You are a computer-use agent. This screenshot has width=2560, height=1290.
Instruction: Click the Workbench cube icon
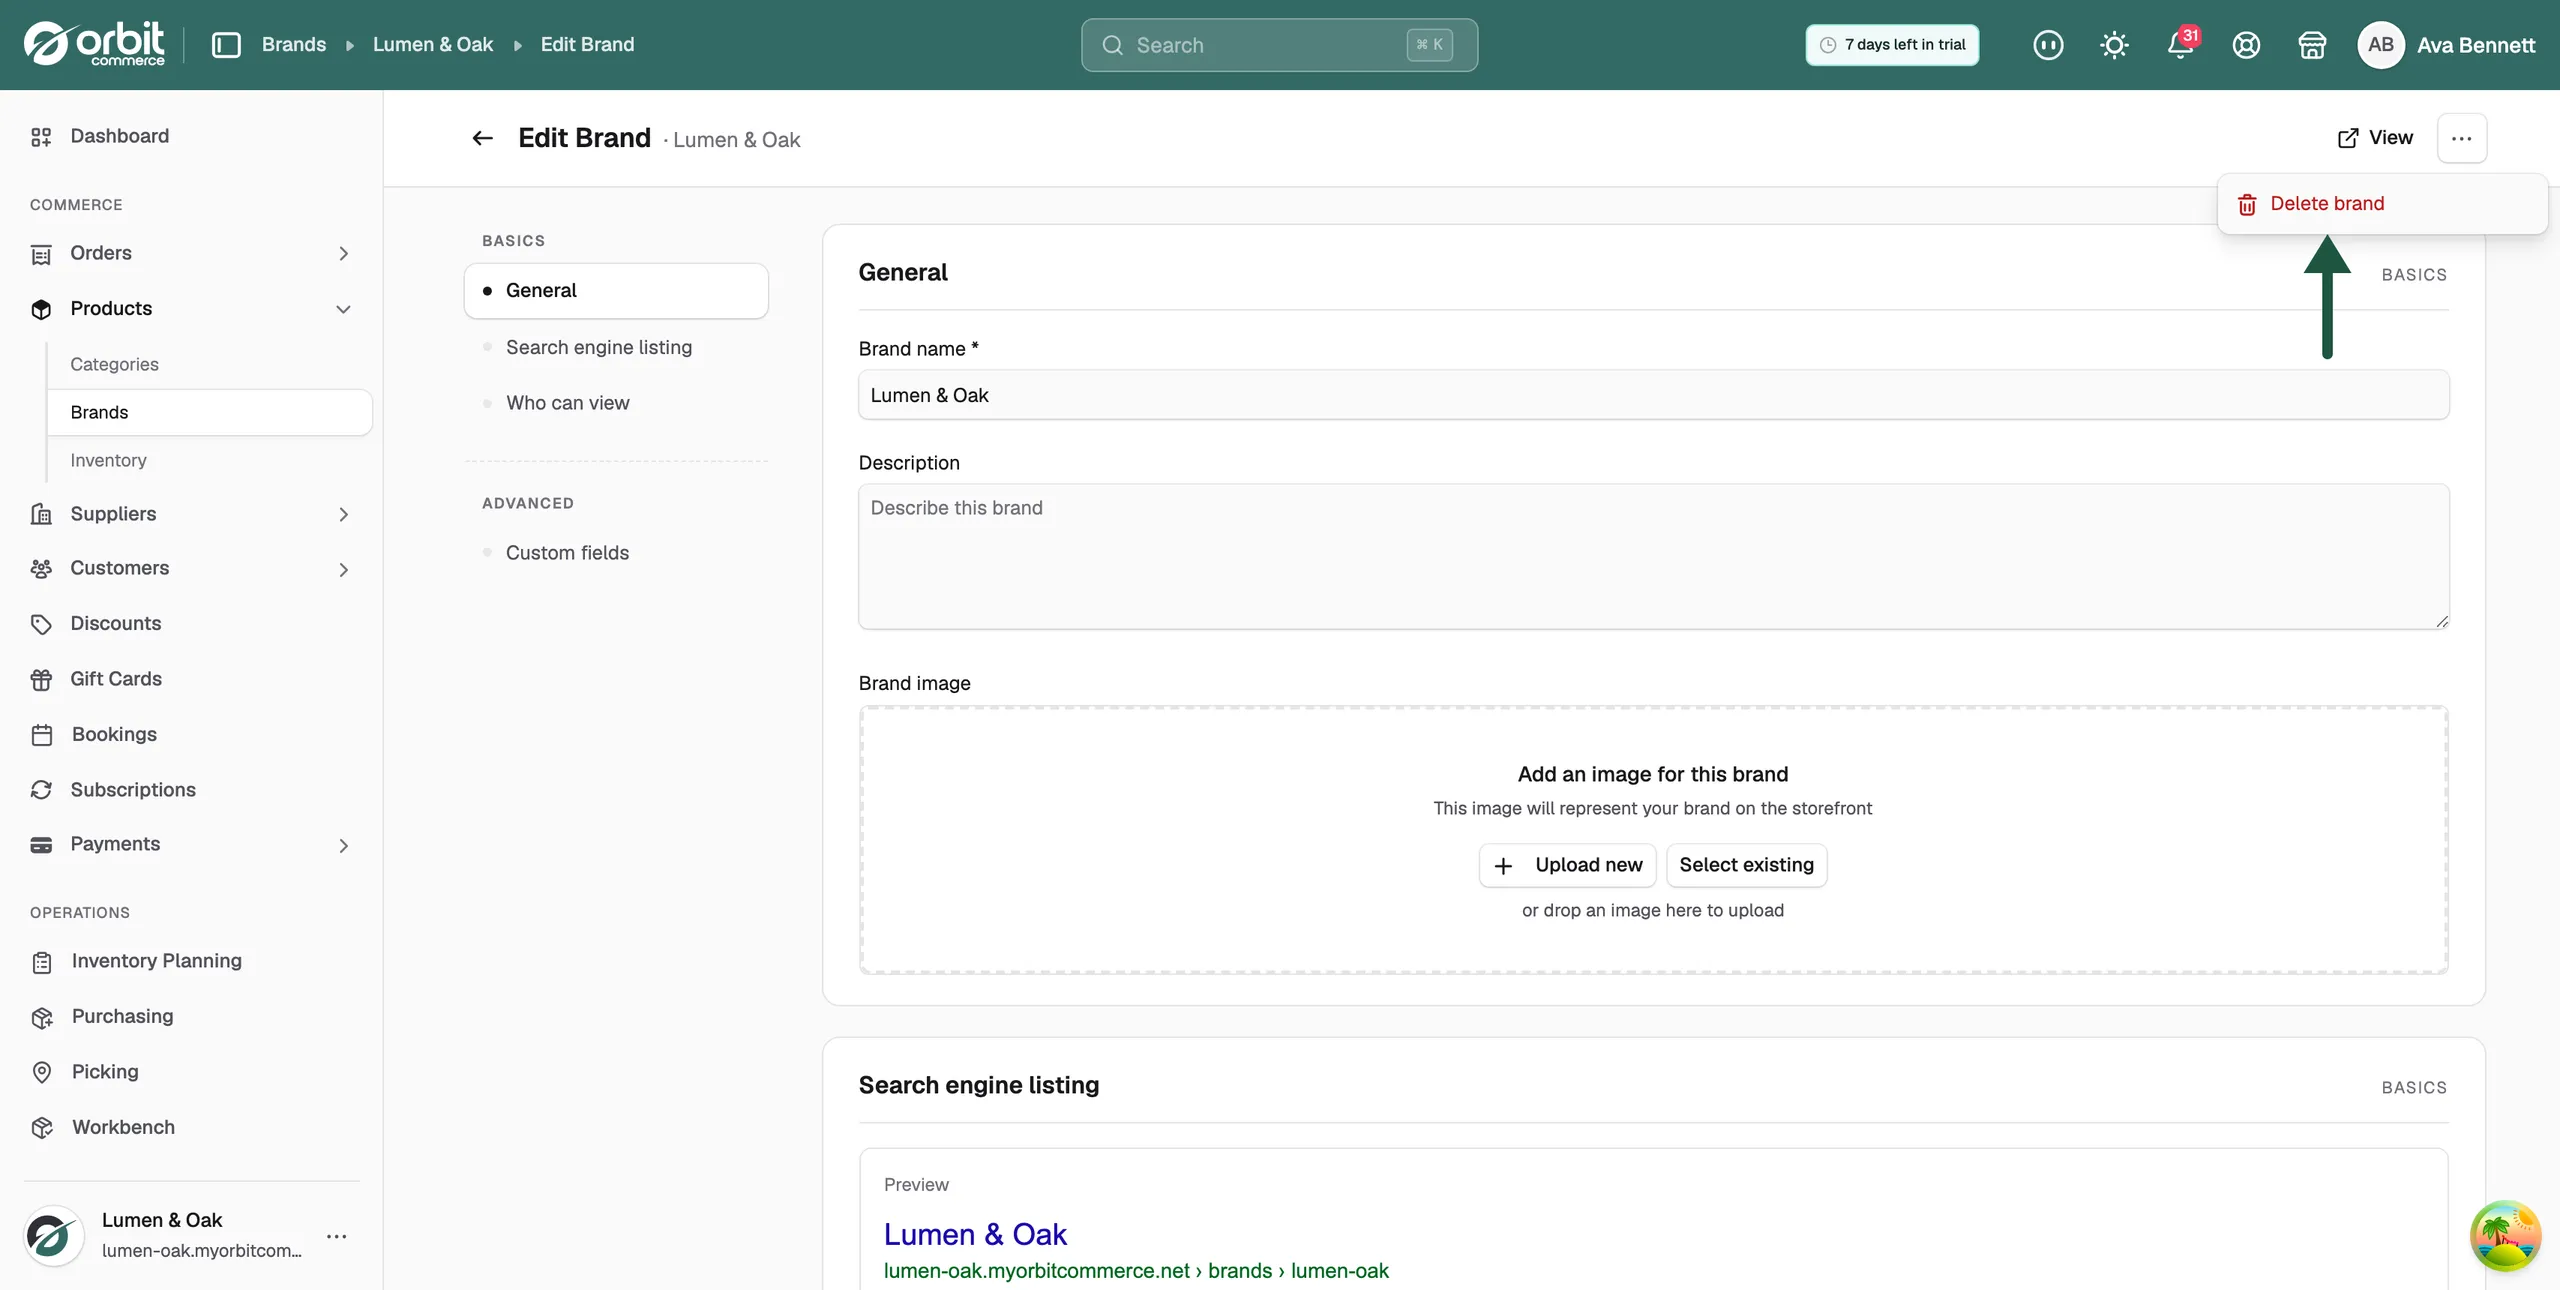[41, 1128]
